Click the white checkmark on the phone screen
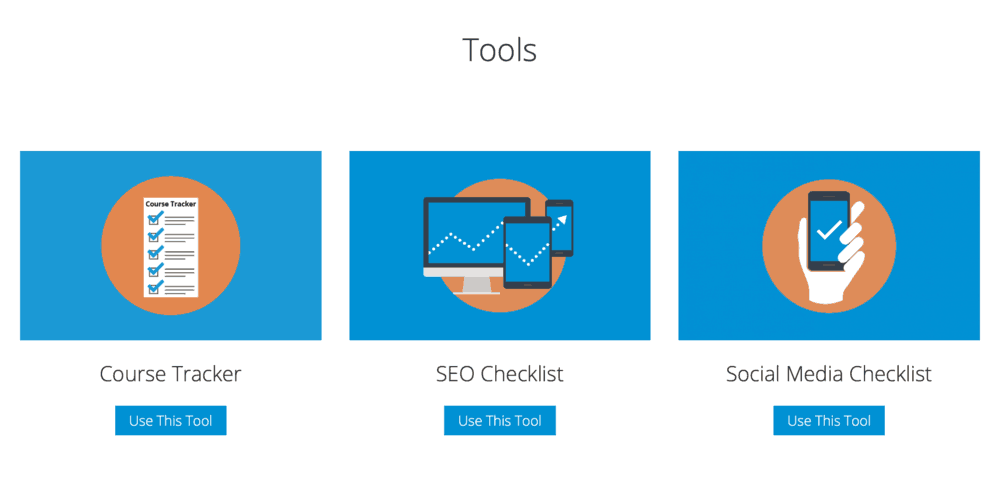The width and height of the screenshot is (1000, 479). (828, 230)
